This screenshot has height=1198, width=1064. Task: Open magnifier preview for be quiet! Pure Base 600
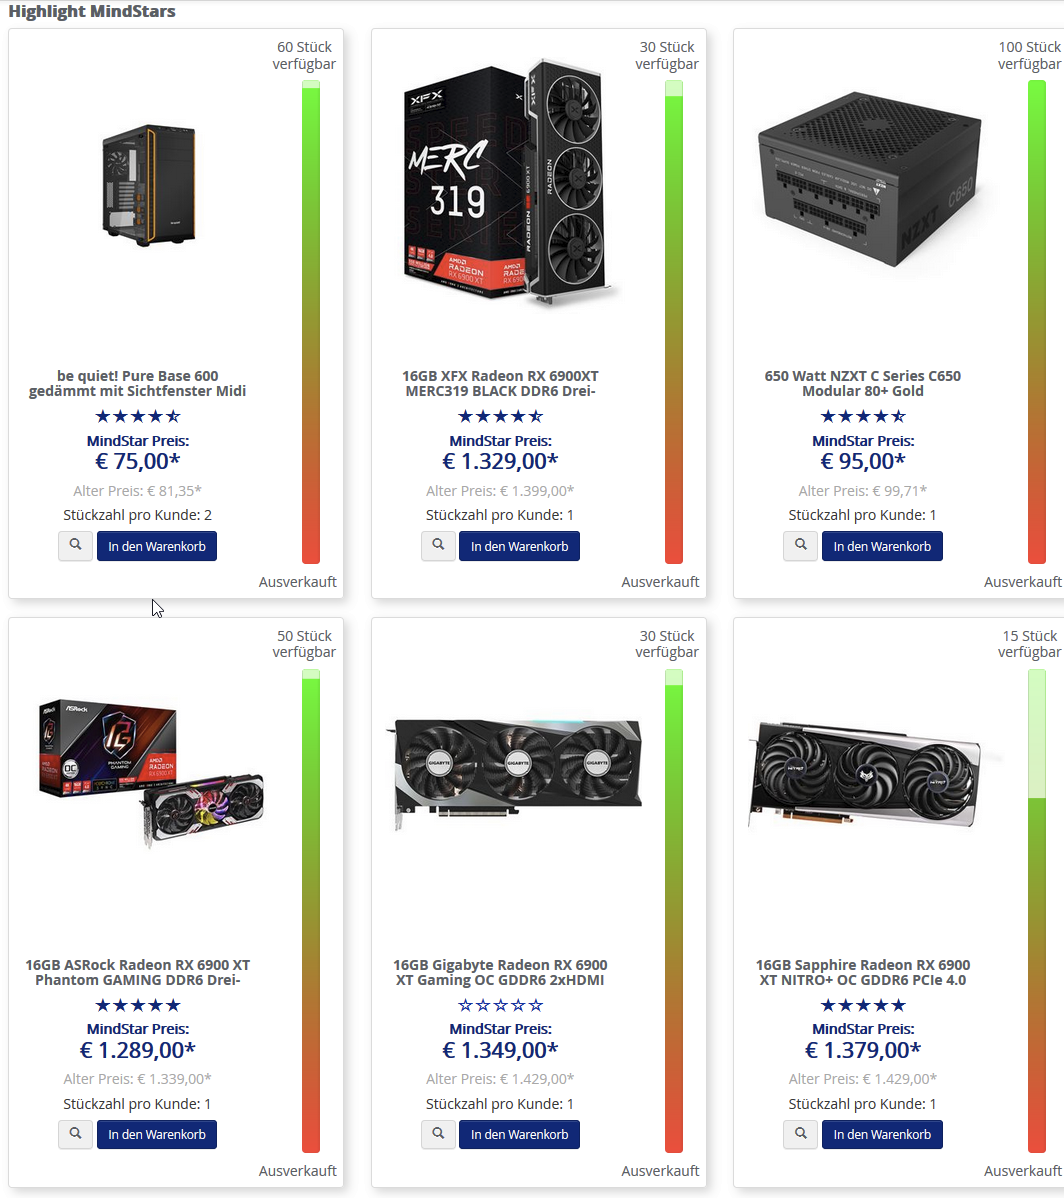click(76, 546)
